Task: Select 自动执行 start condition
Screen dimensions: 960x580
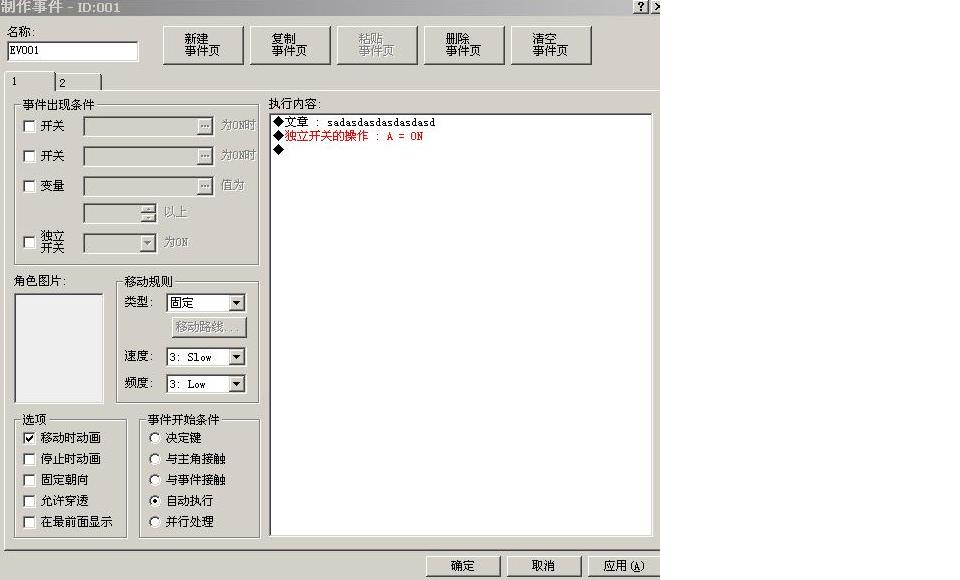Action: 155,501
